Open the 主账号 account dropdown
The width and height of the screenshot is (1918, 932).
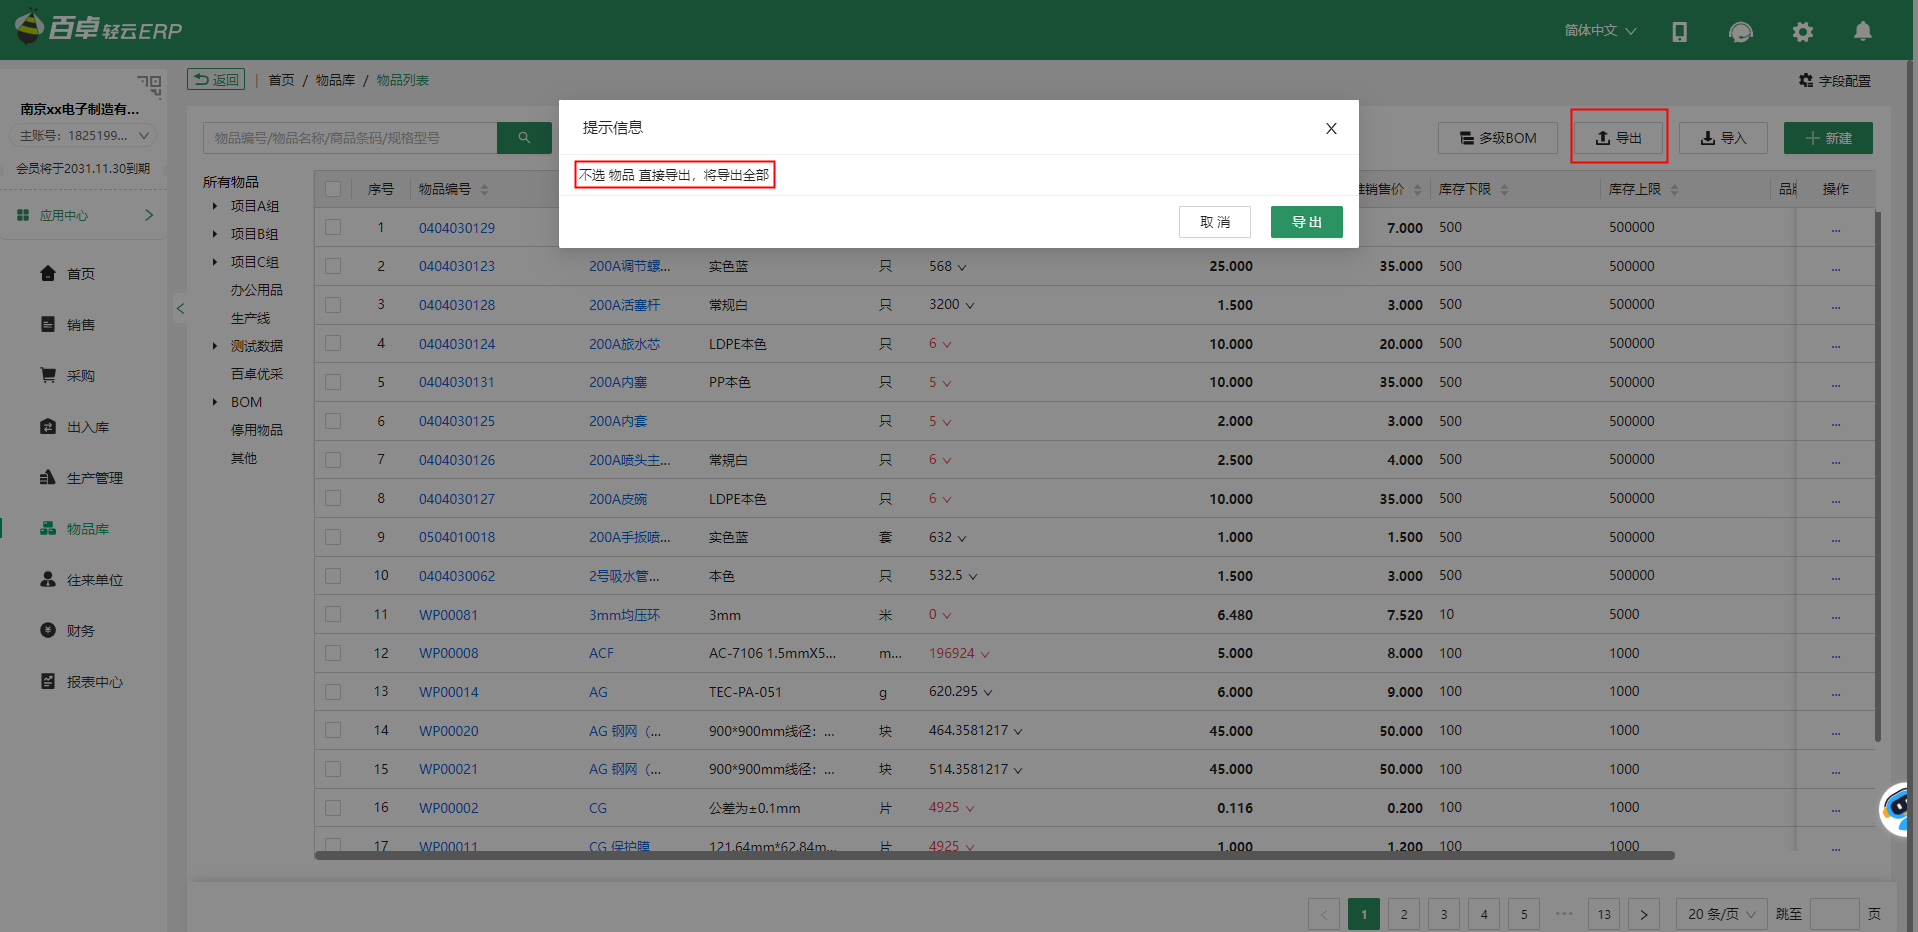click(x=84, y=136)
